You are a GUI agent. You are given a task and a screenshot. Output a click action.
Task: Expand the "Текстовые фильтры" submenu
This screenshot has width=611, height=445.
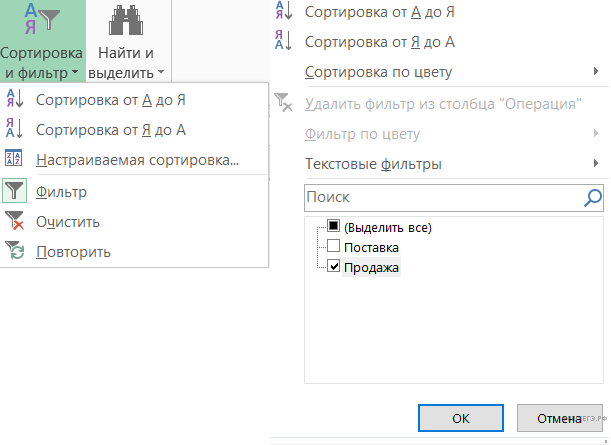click(596, 164)
